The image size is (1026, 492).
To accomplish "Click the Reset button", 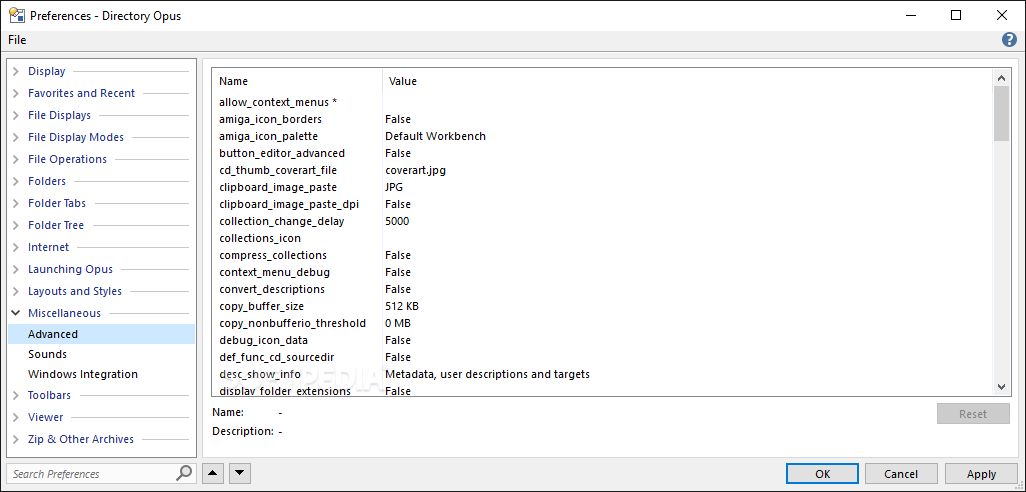I will click(973, 414).
